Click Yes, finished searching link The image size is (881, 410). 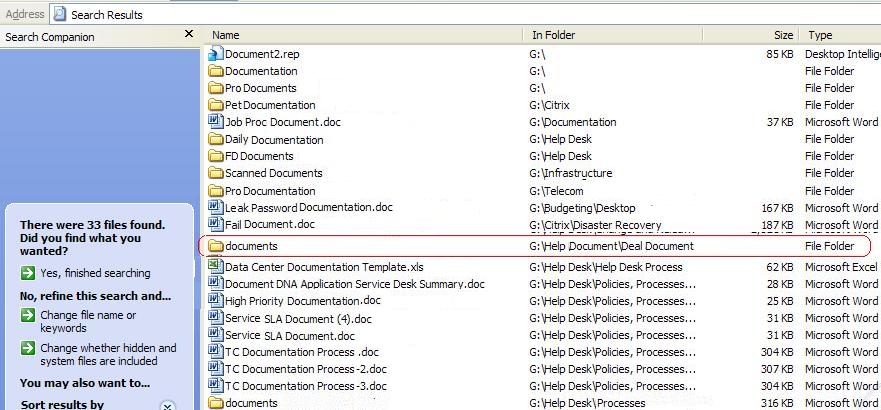pos(95,273)
